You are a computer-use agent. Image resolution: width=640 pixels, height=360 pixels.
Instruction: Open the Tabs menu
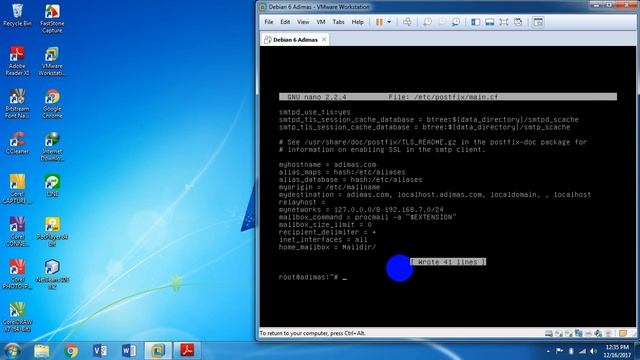[x=338, y=22]
